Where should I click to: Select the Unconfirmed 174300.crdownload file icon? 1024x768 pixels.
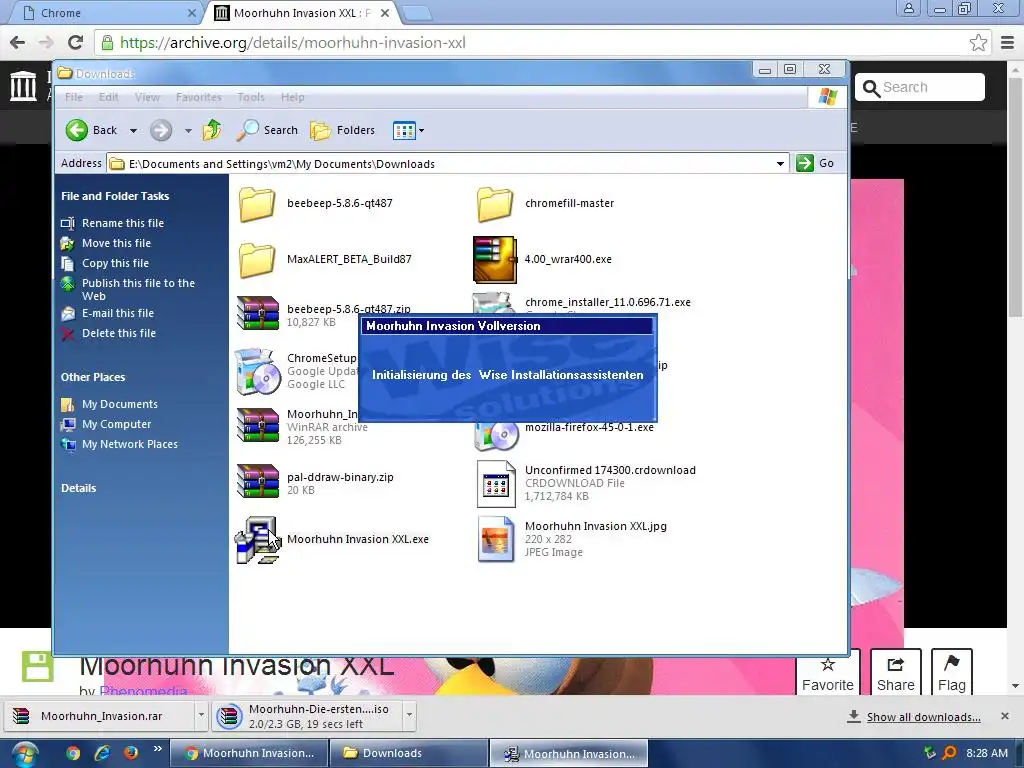pos(496,484)
